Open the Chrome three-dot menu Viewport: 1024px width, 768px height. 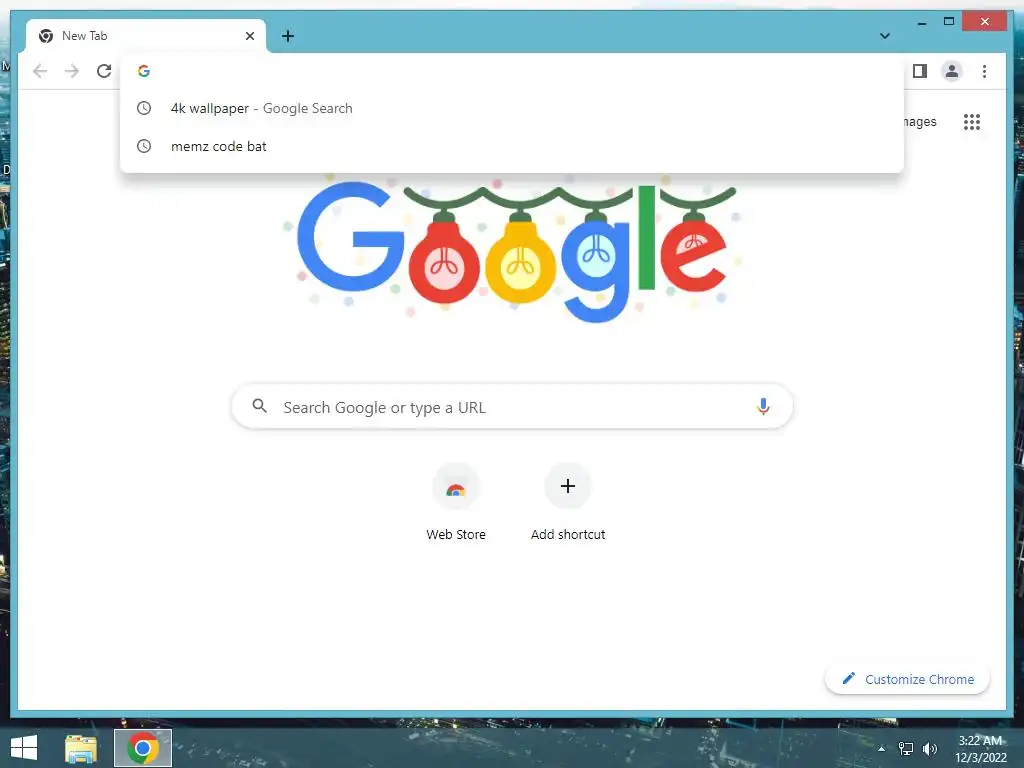point(984,71)
